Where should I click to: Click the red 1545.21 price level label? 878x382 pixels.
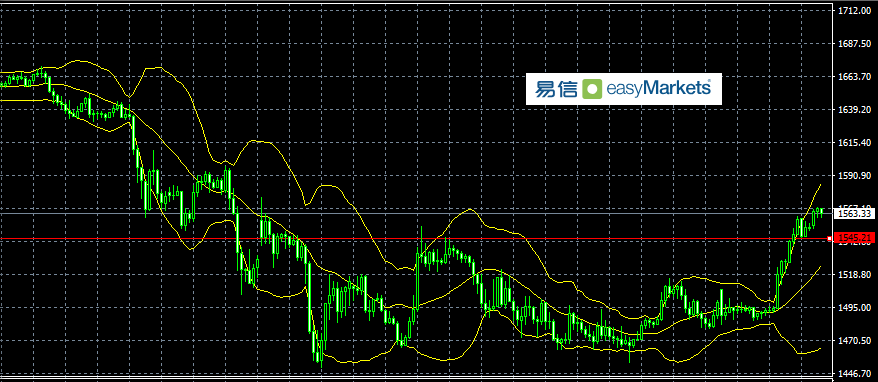[x=855, y=238]
